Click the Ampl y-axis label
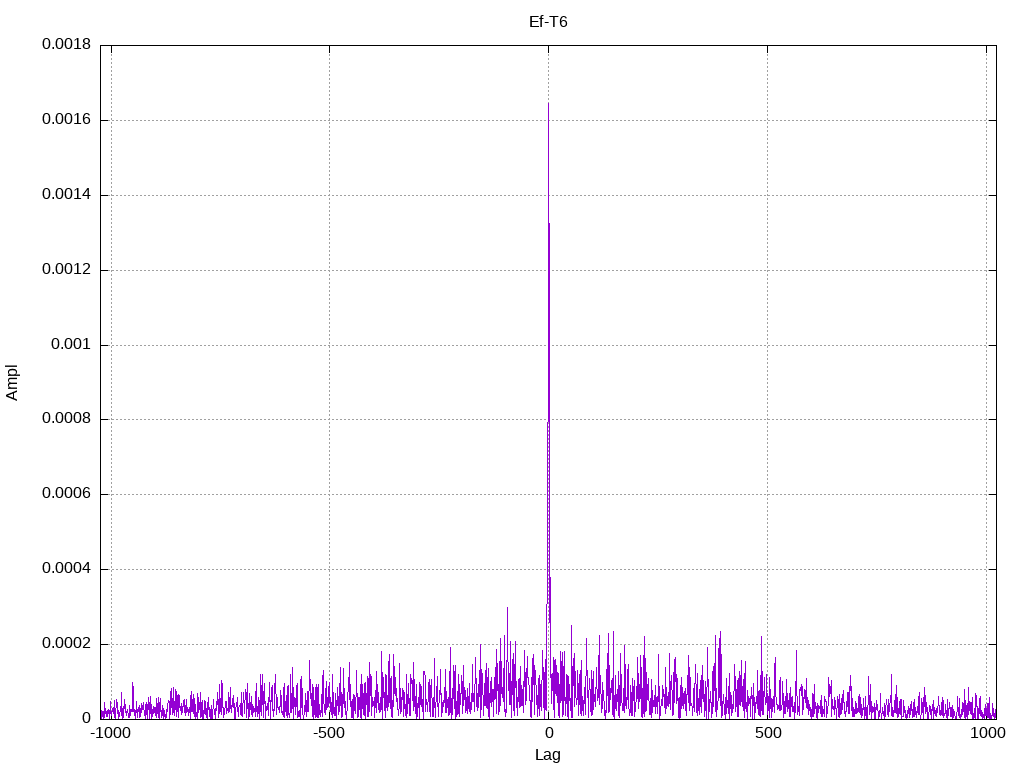Image resolution: width=1024 pixels, height=768 pixels. [12, 383]
